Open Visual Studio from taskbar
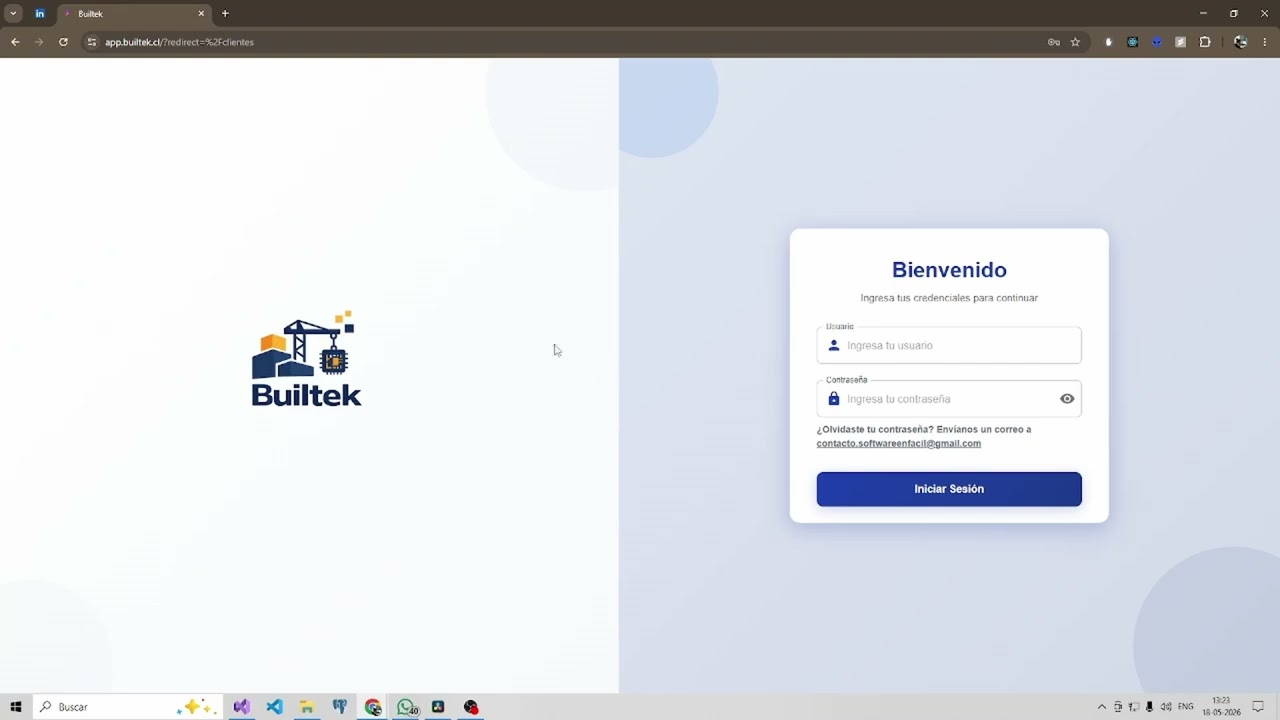This screenshot has height=720, width=1280. pyautogui.click(x=242, y=707)
